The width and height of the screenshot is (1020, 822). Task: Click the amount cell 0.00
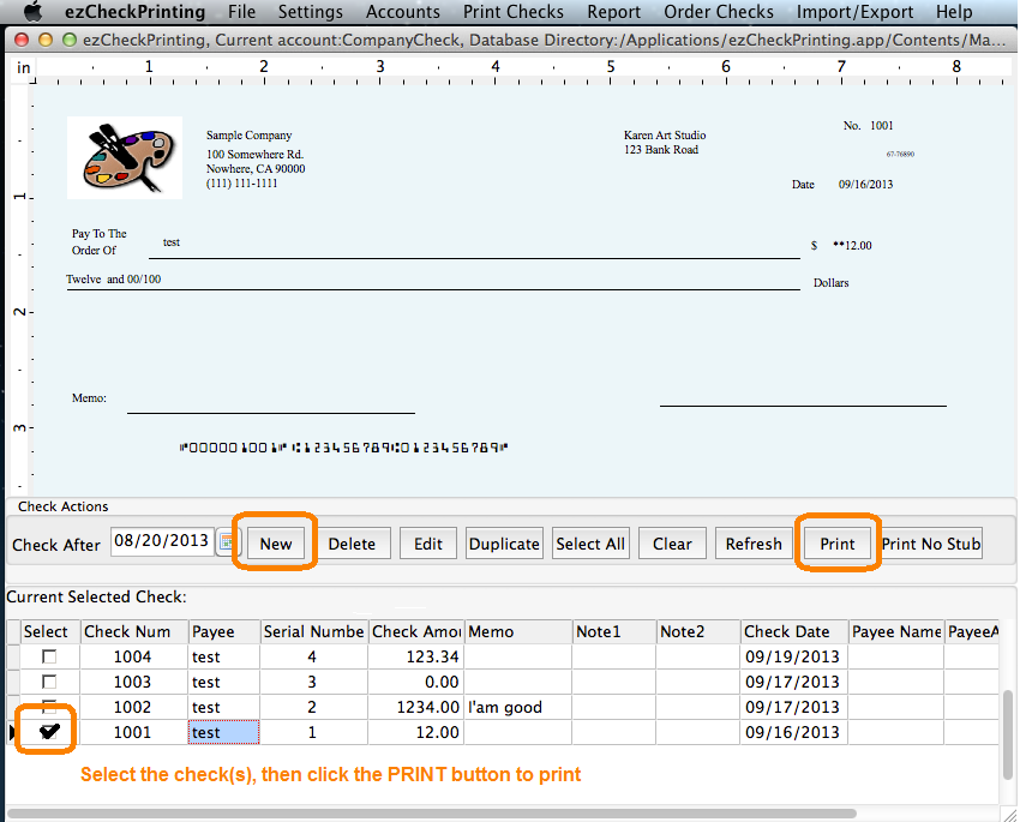(x=416, y=682)
